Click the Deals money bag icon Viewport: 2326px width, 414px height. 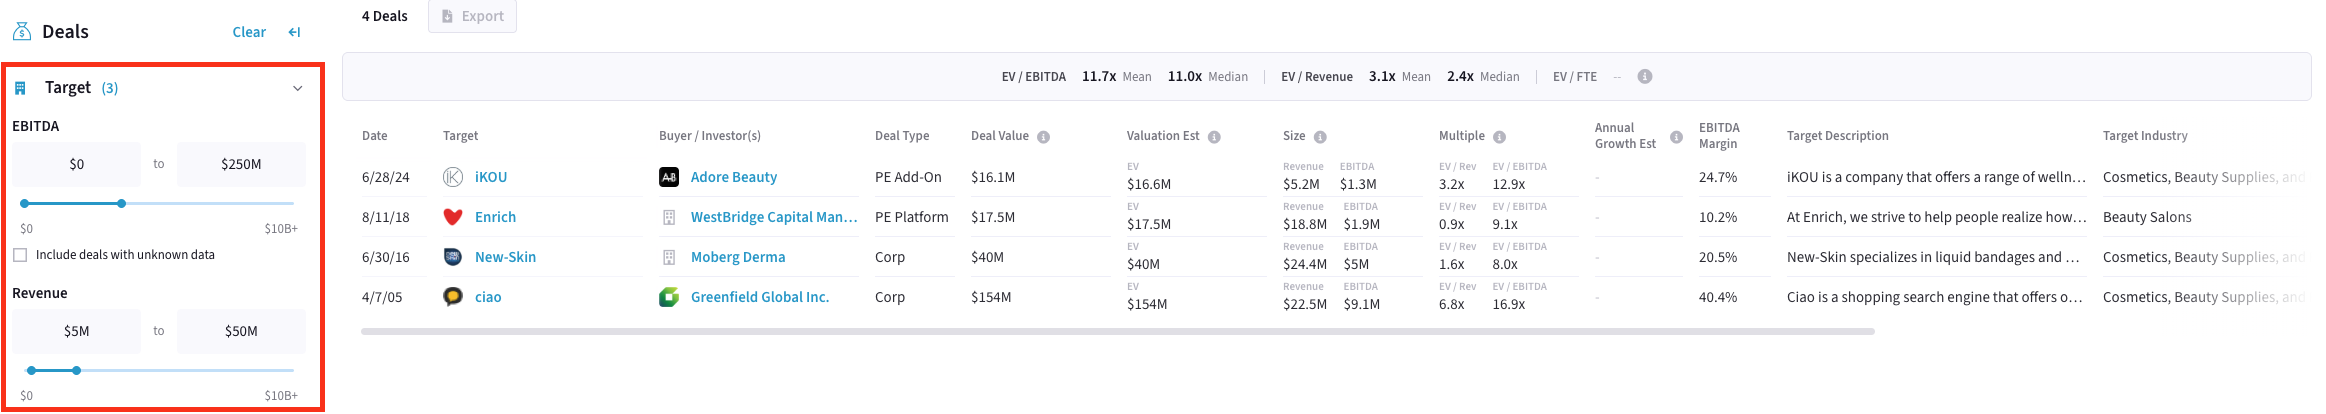point(21,32)
